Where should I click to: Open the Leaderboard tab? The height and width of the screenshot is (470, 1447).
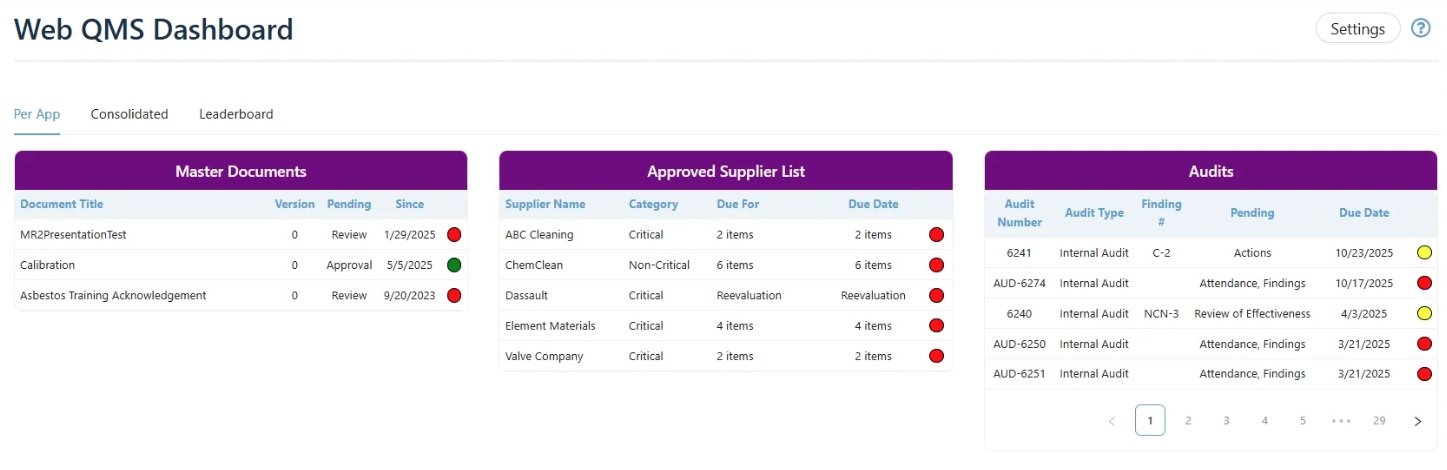pyautogui.click(x=236, y=114)
